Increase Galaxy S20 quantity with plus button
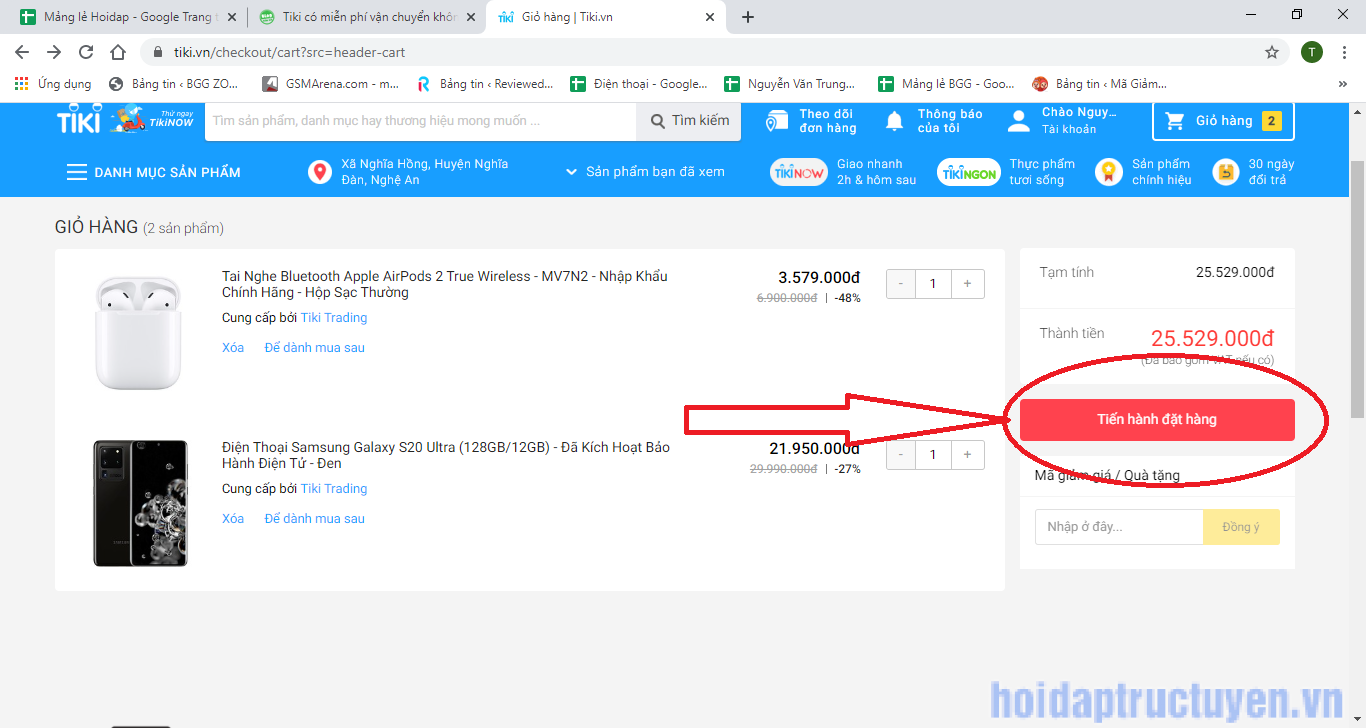Image resolution: width=1366 pixels, height=728 pixels. click(967, 455)
